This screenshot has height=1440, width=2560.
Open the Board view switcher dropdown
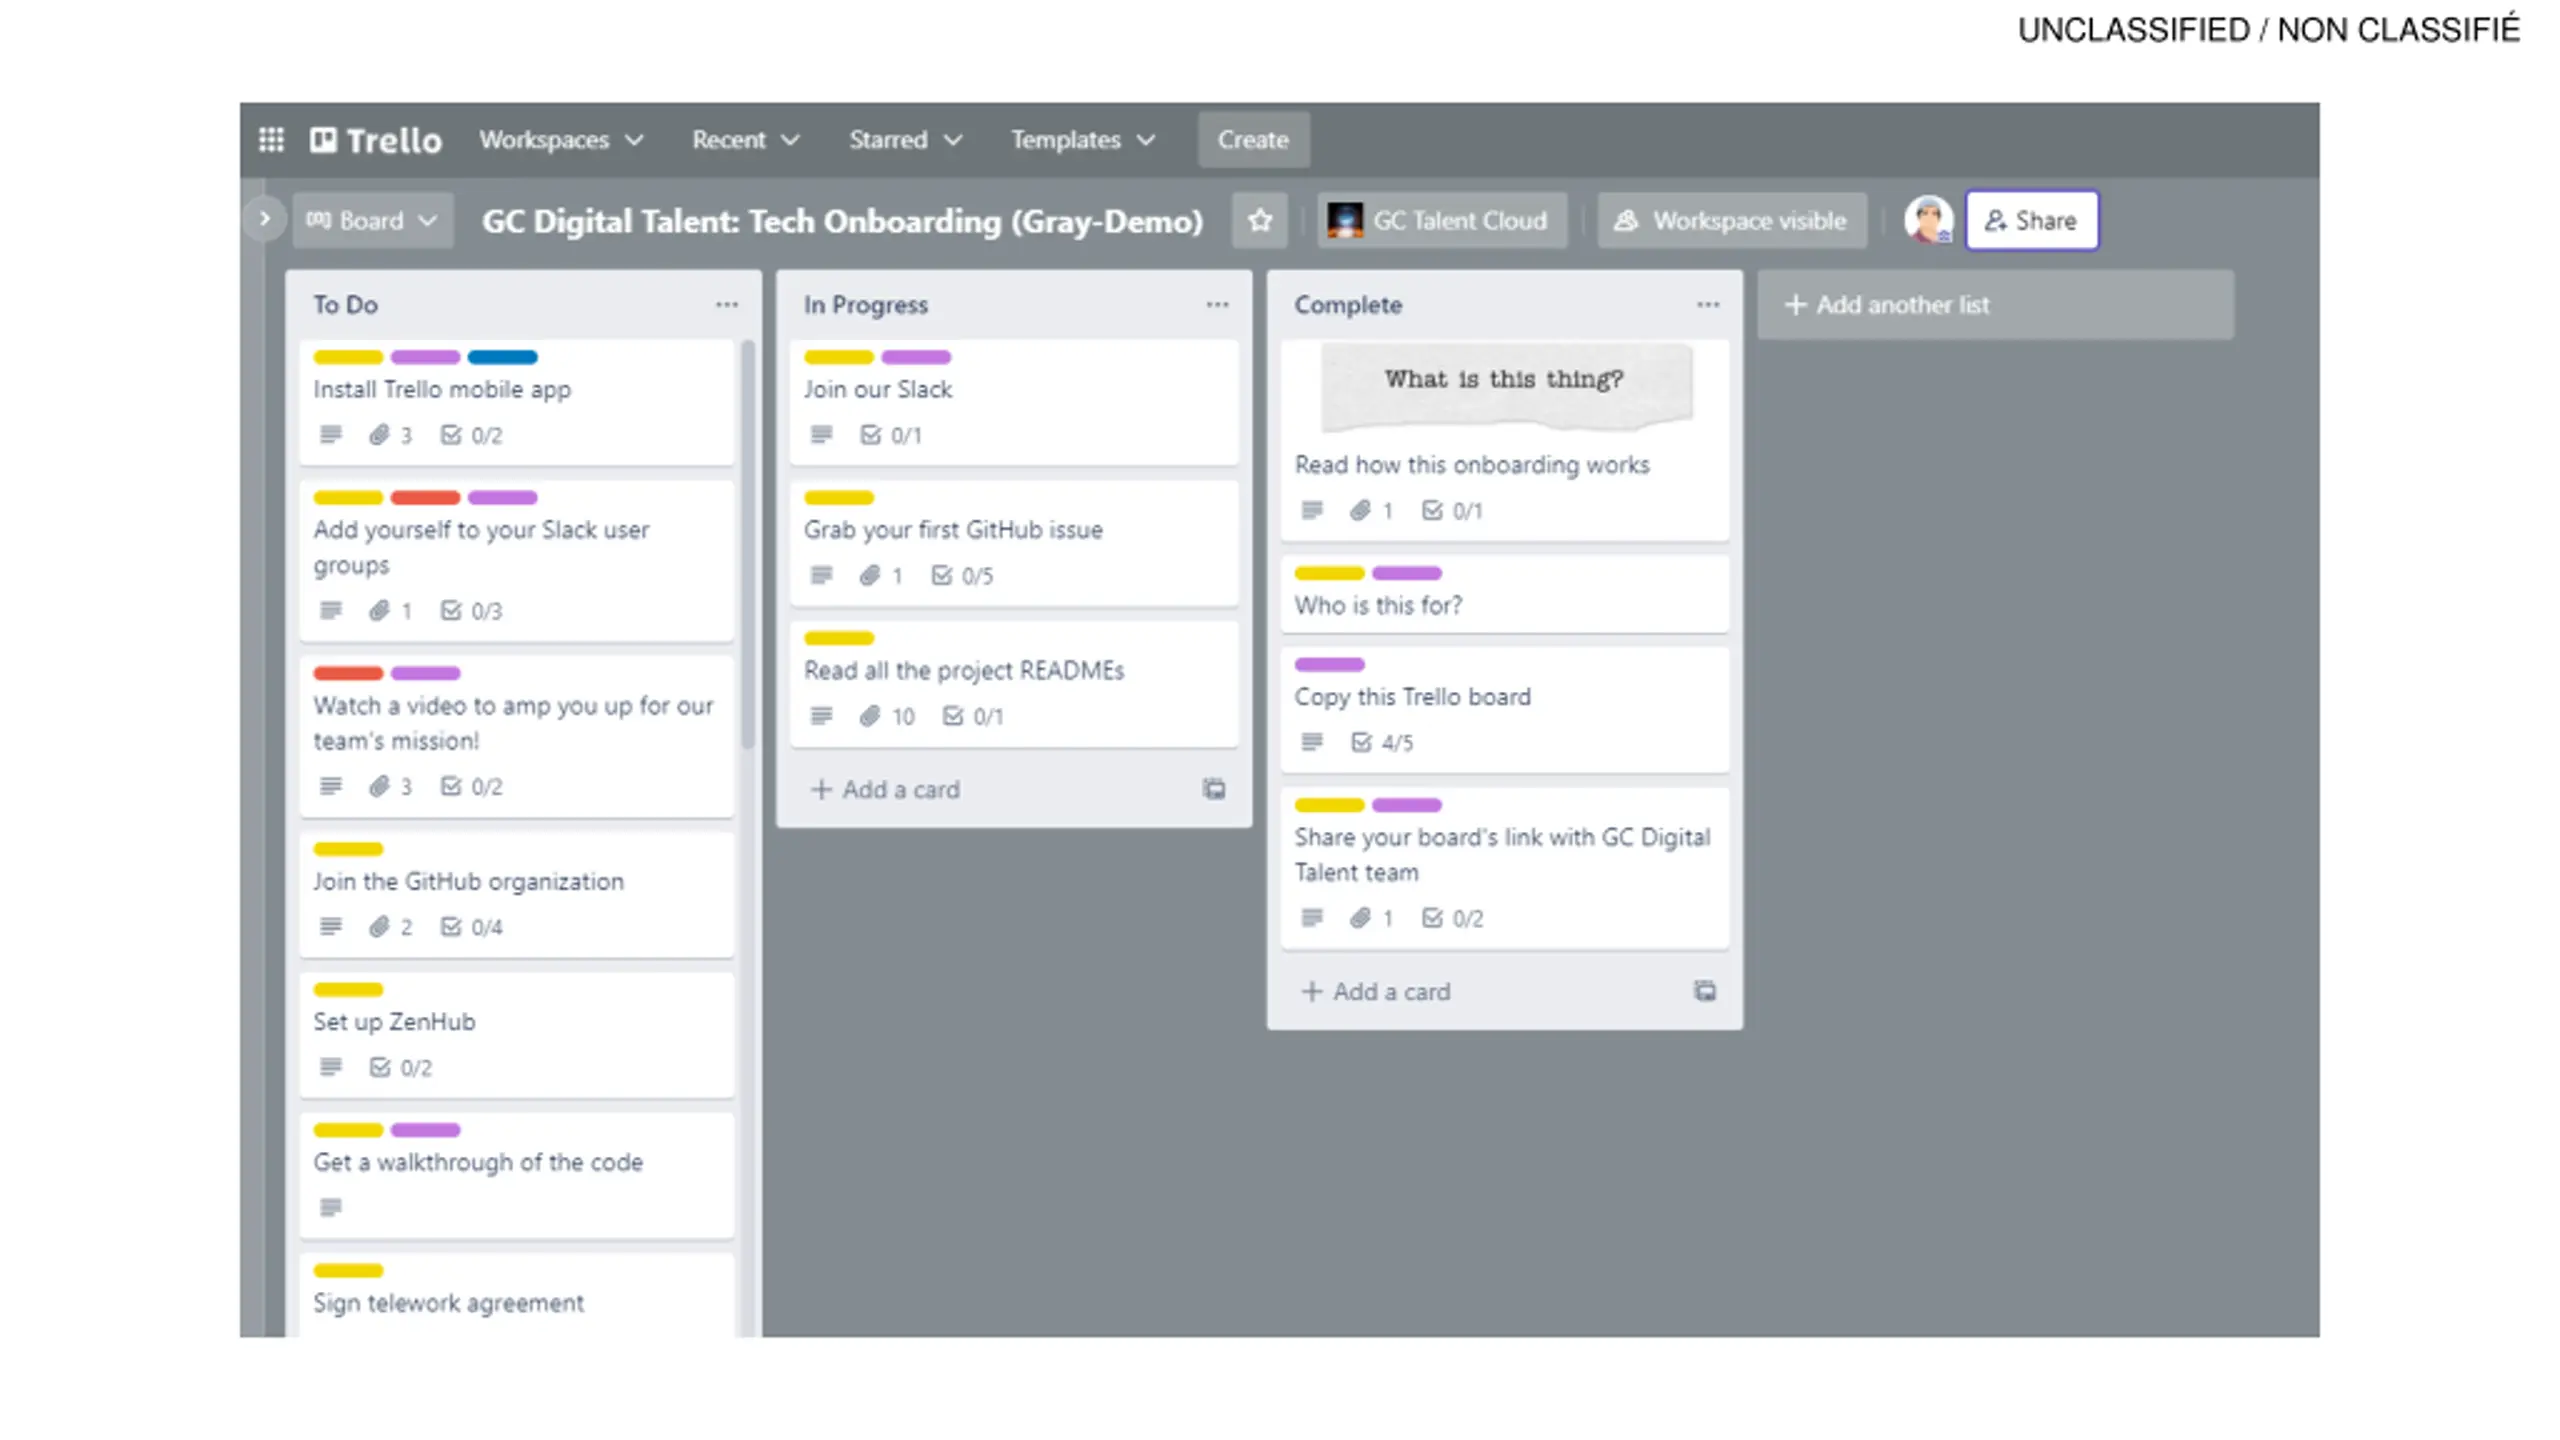373,220
